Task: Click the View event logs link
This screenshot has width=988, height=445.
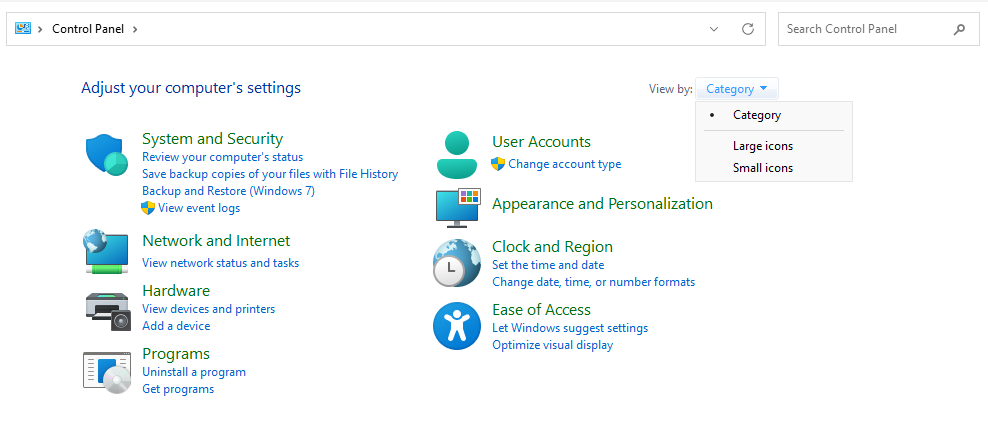Action: click(199, 208)
